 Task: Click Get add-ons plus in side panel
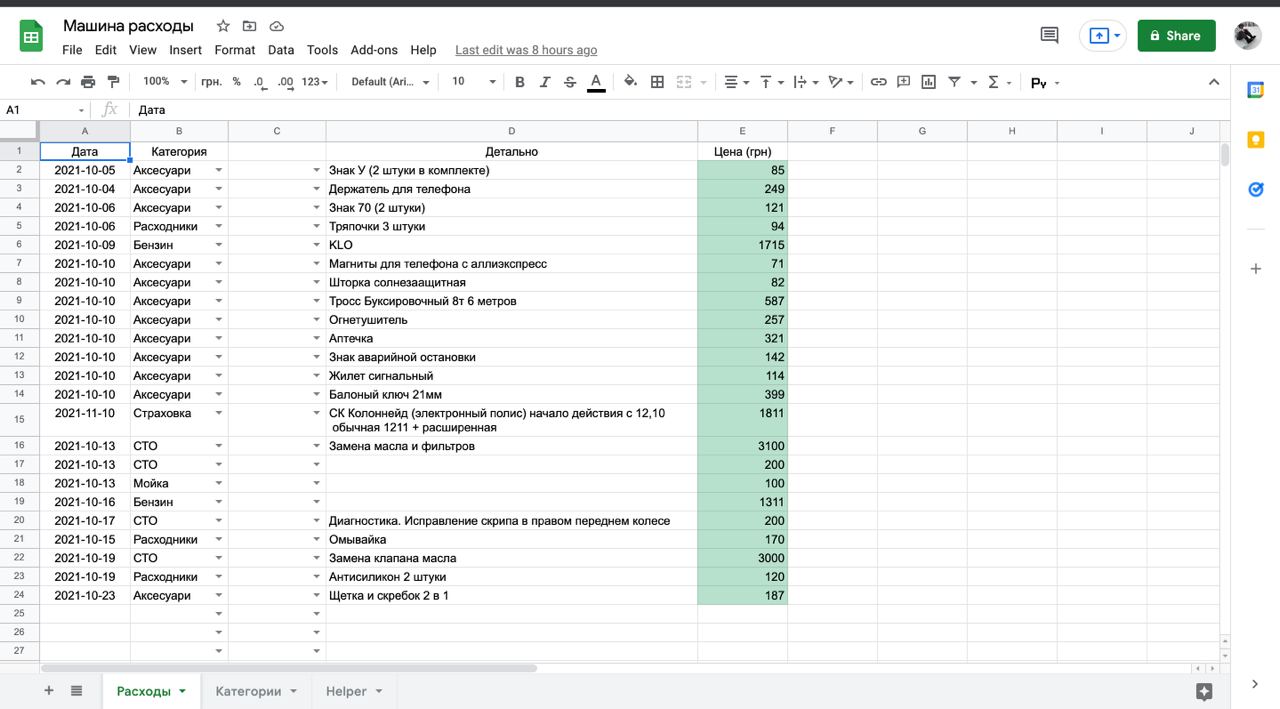pos(1256,268)
